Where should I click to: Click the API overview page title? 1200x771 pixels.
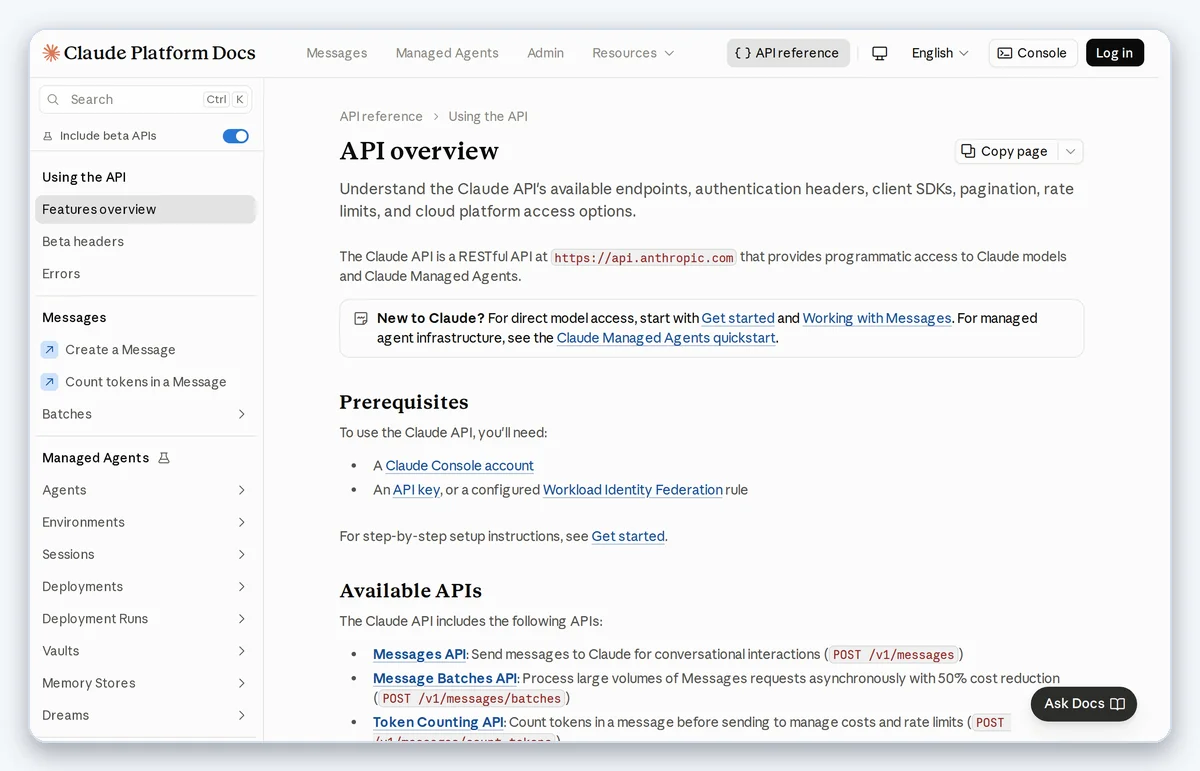click(x=419, y=151)
